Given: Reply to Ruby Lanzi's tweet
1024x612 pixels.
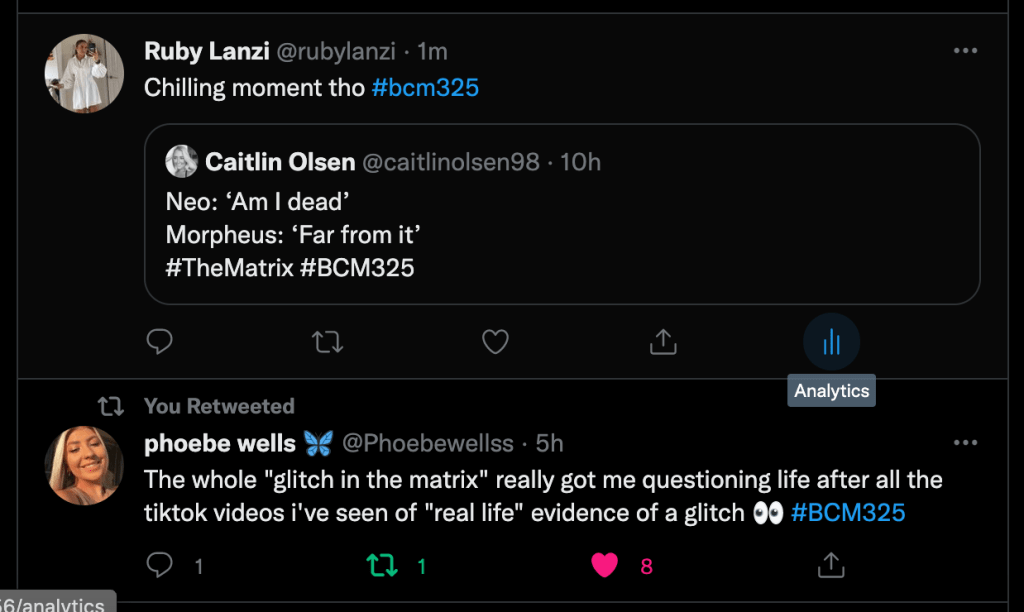Looking at the screenshot, I should coord(160,343).
